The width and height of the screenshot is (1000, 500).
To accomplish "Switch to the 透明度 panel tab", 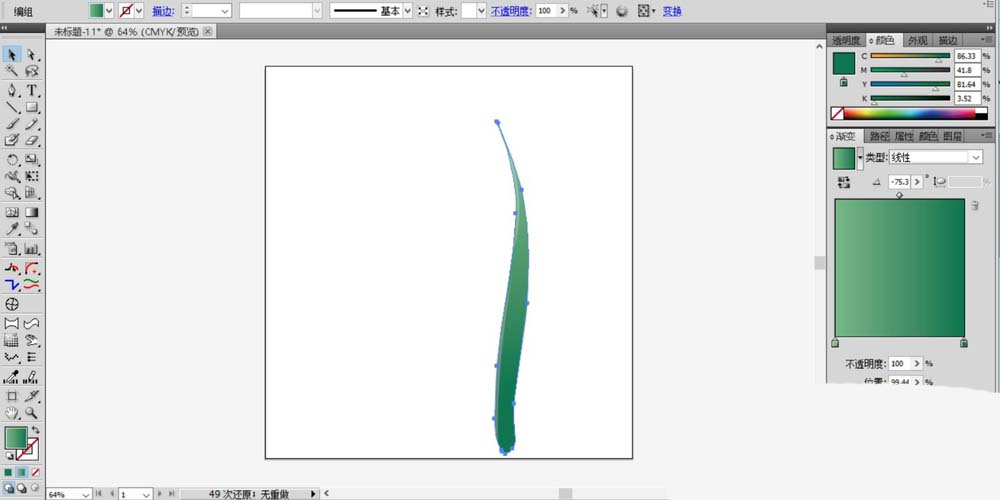I will 846,40.
